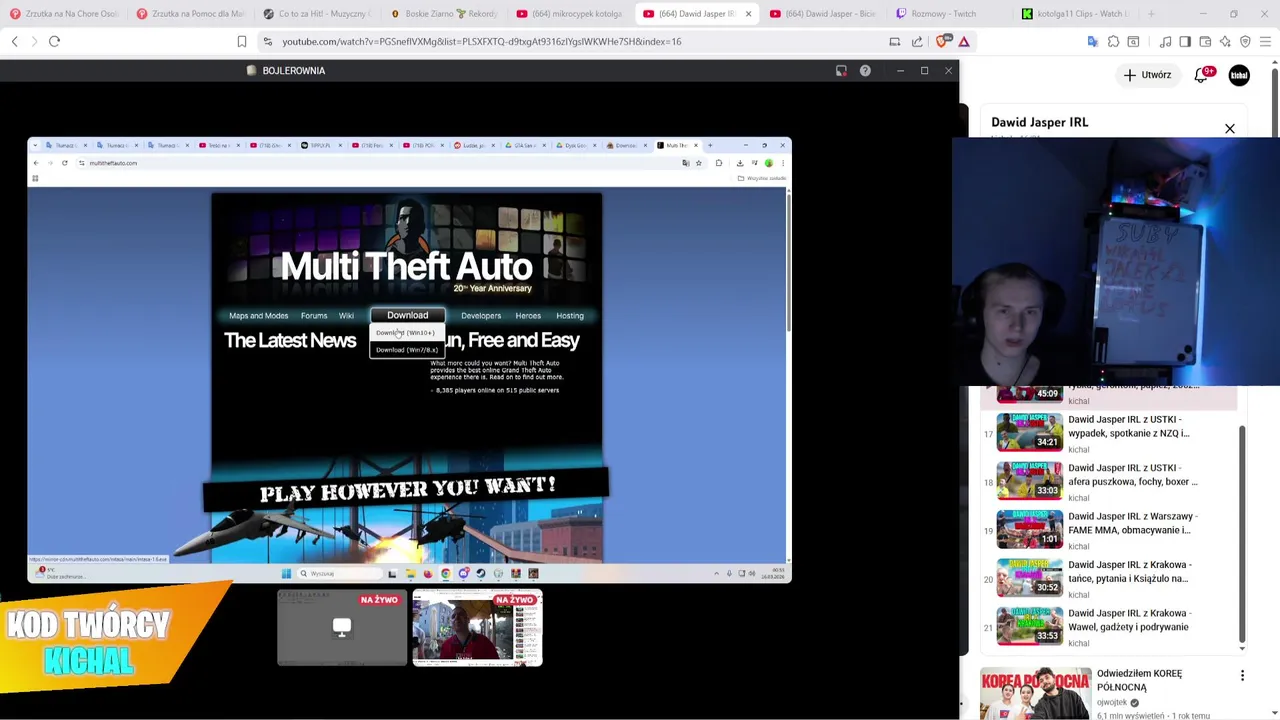Click the browser forward arrow

[34, 41]
